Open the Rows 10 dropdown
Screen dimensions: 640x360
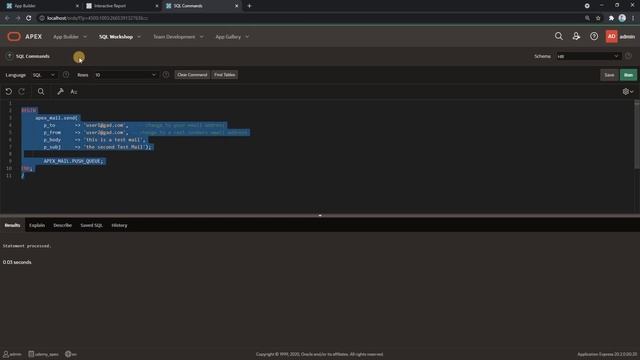125,75
